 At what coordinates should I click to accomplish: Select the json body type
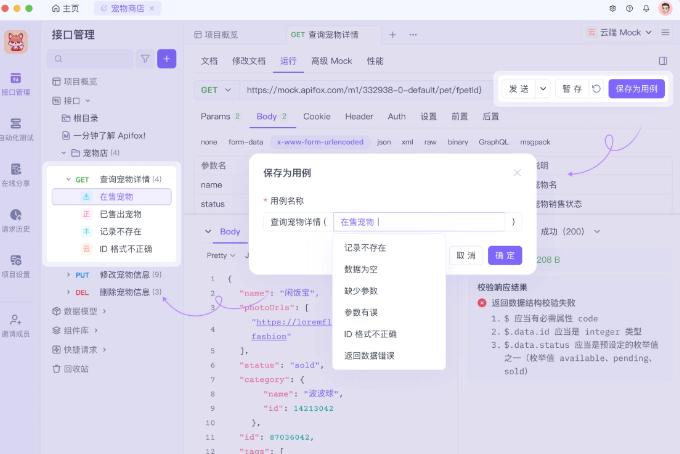(x=384, y=142)
